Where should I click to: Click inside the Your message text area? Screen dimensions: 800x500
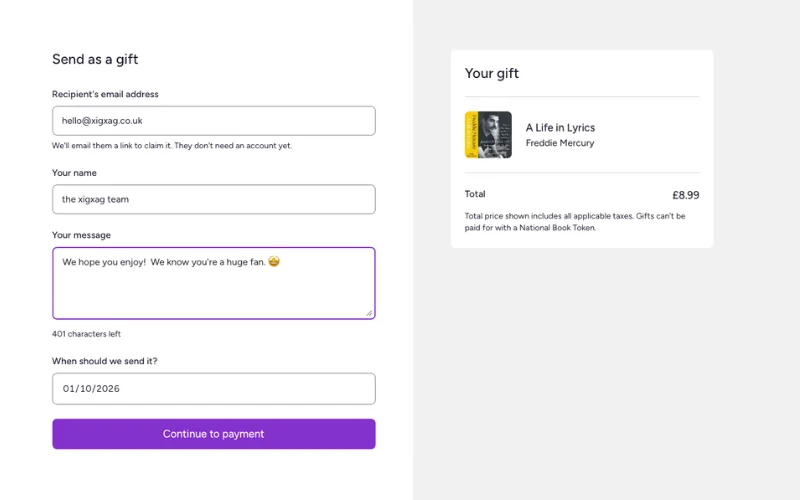(214, 284)
